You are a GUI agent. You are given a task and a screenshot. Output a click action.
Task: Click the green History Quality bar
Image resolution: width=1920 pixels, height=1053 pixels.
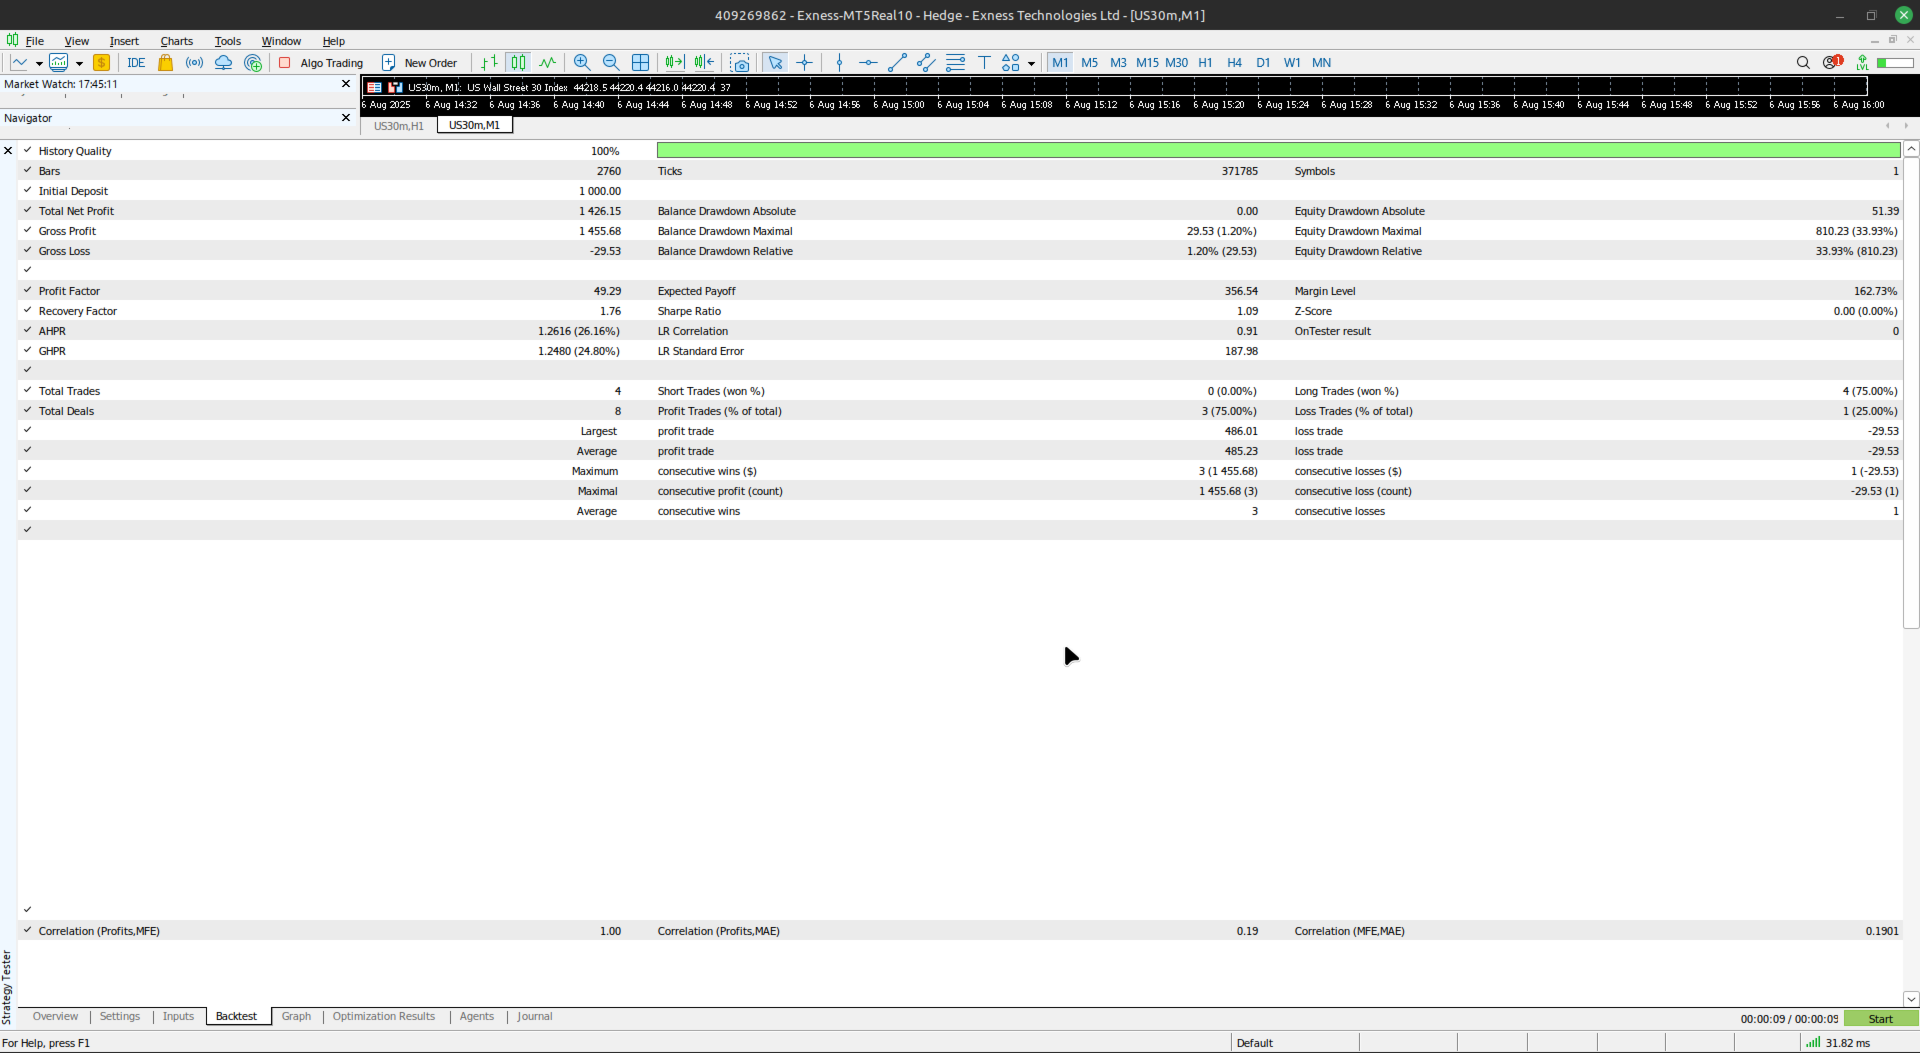(x=1278, y=150)
